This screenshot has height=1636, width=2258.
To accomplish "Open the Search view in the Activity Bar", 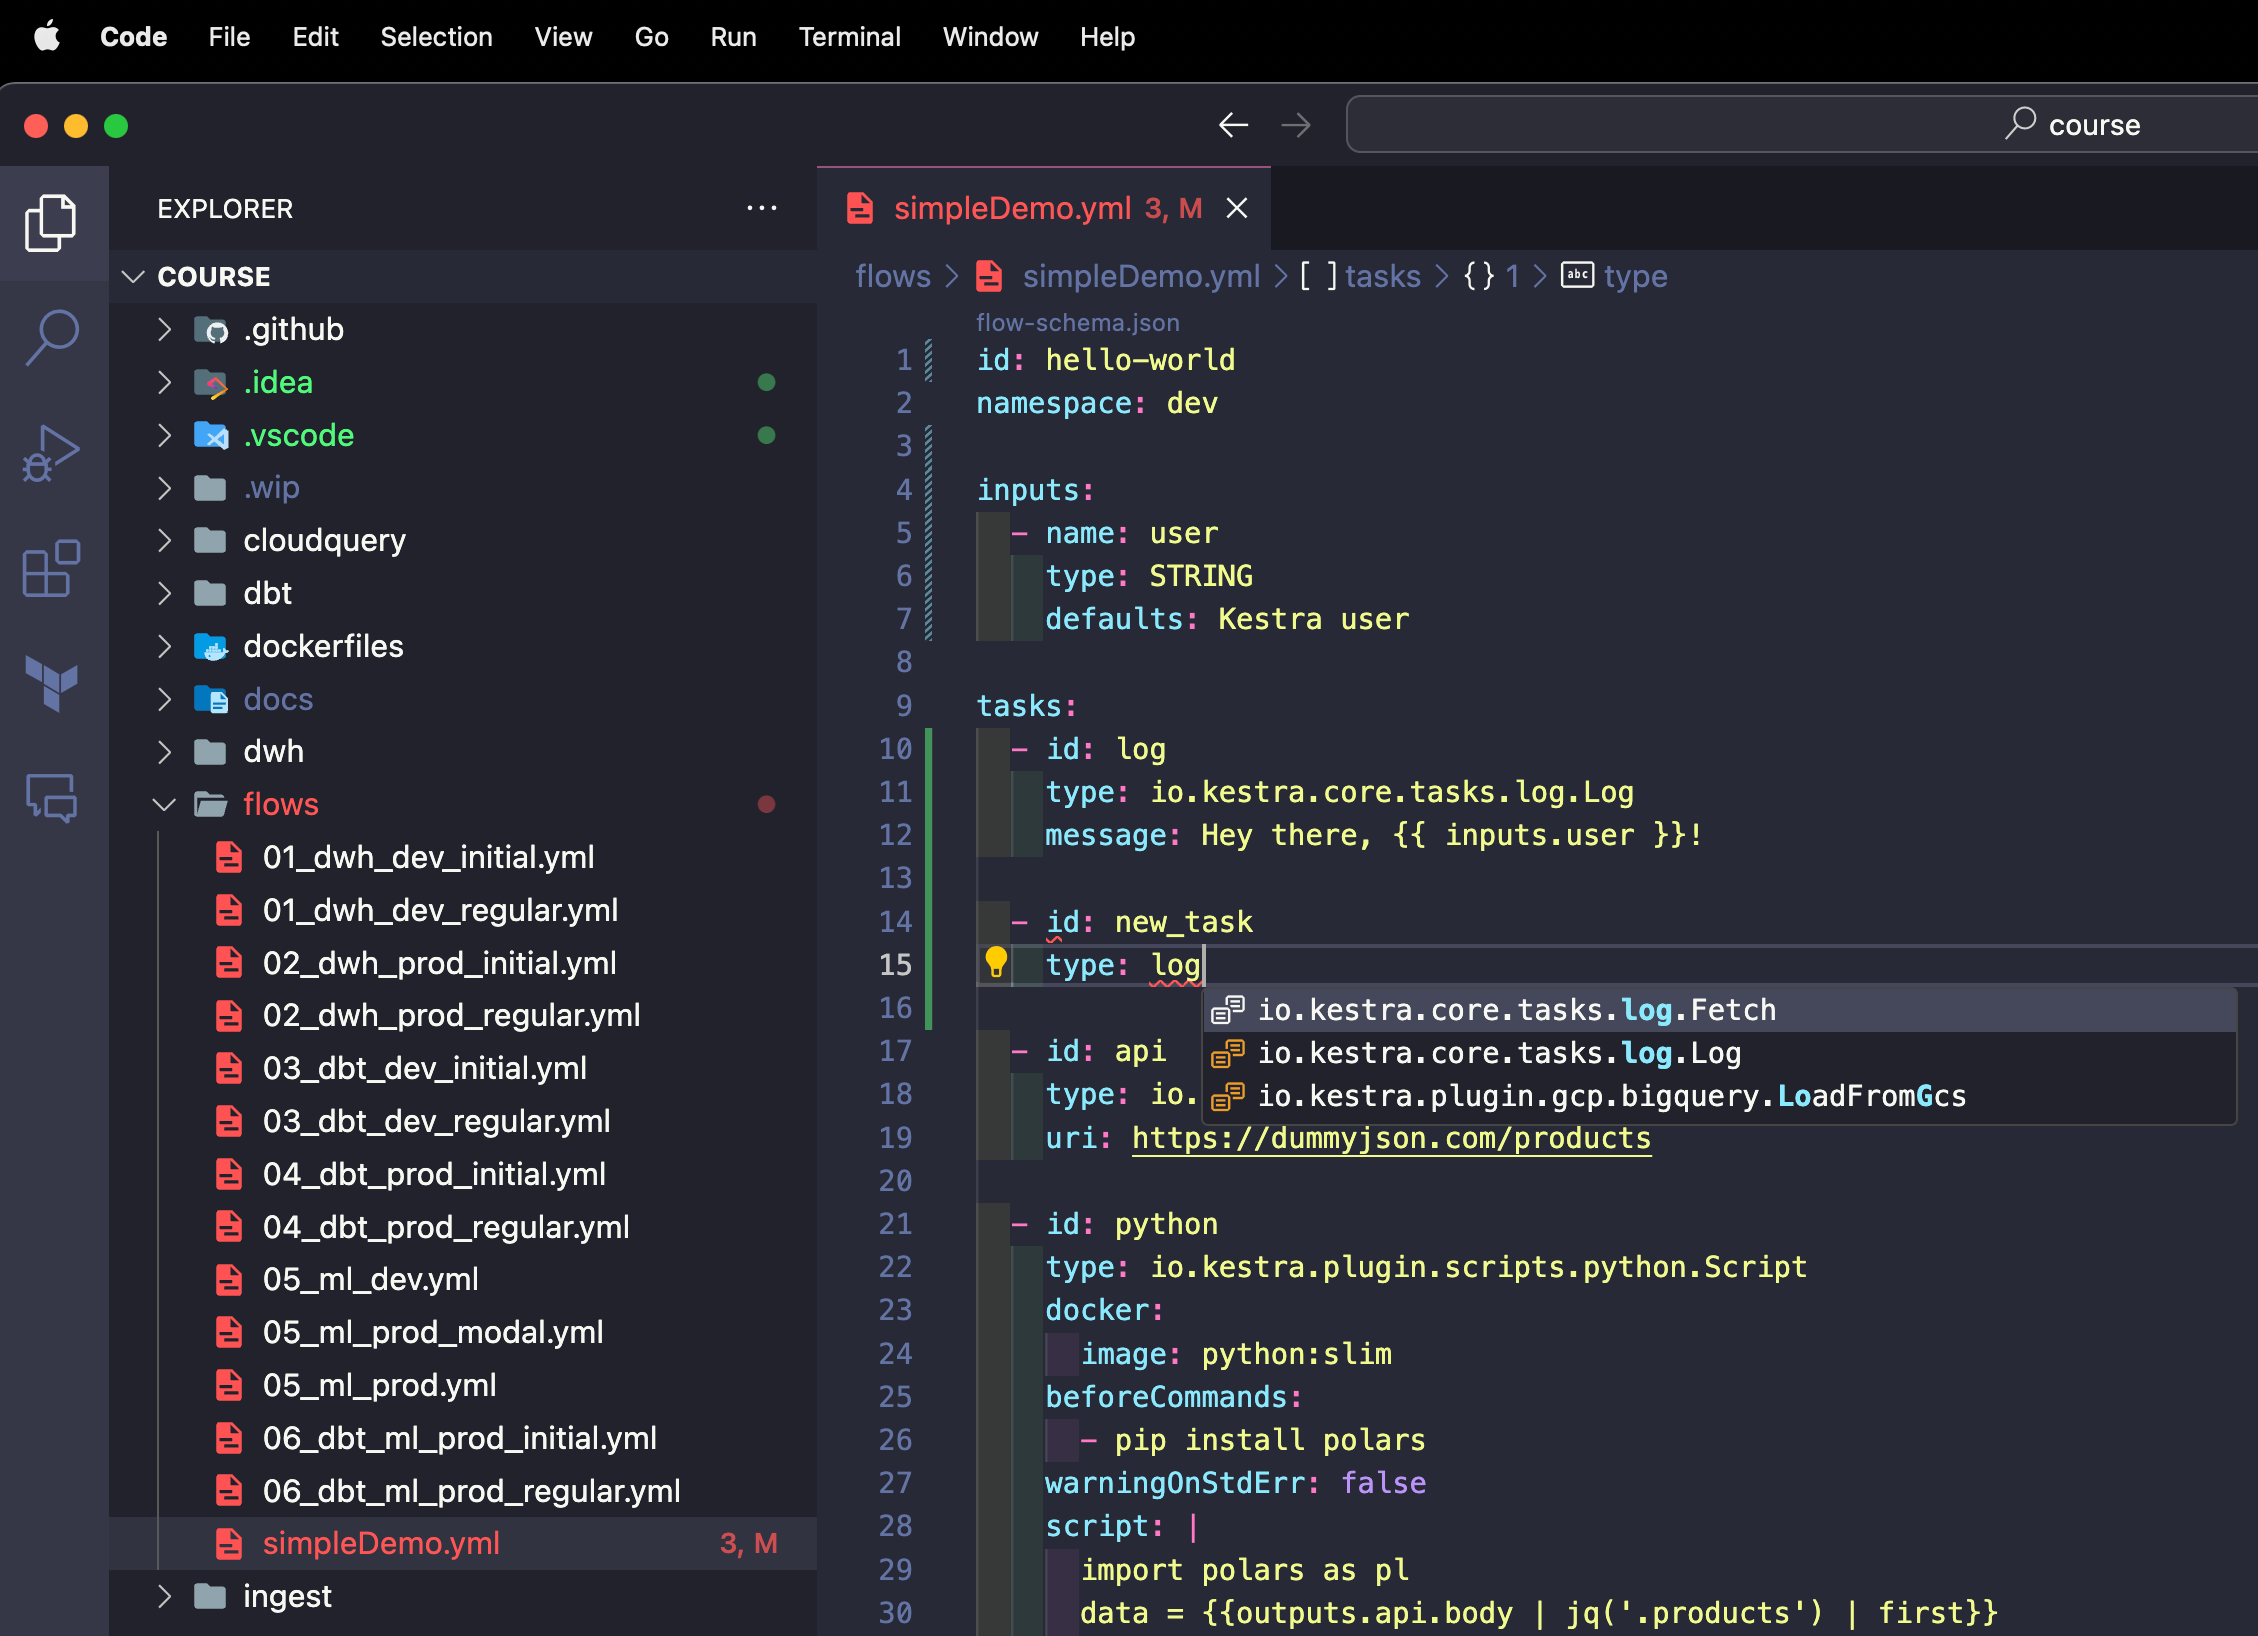I will coord(51,336).
